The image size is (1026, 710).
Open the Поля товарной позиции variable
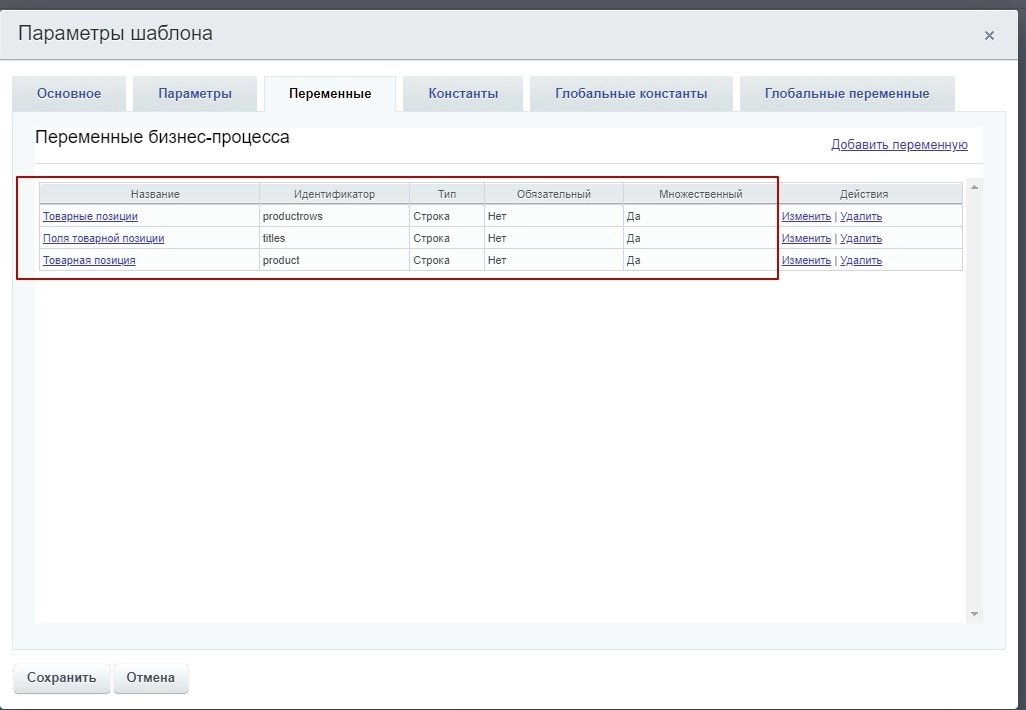point(103,238)
